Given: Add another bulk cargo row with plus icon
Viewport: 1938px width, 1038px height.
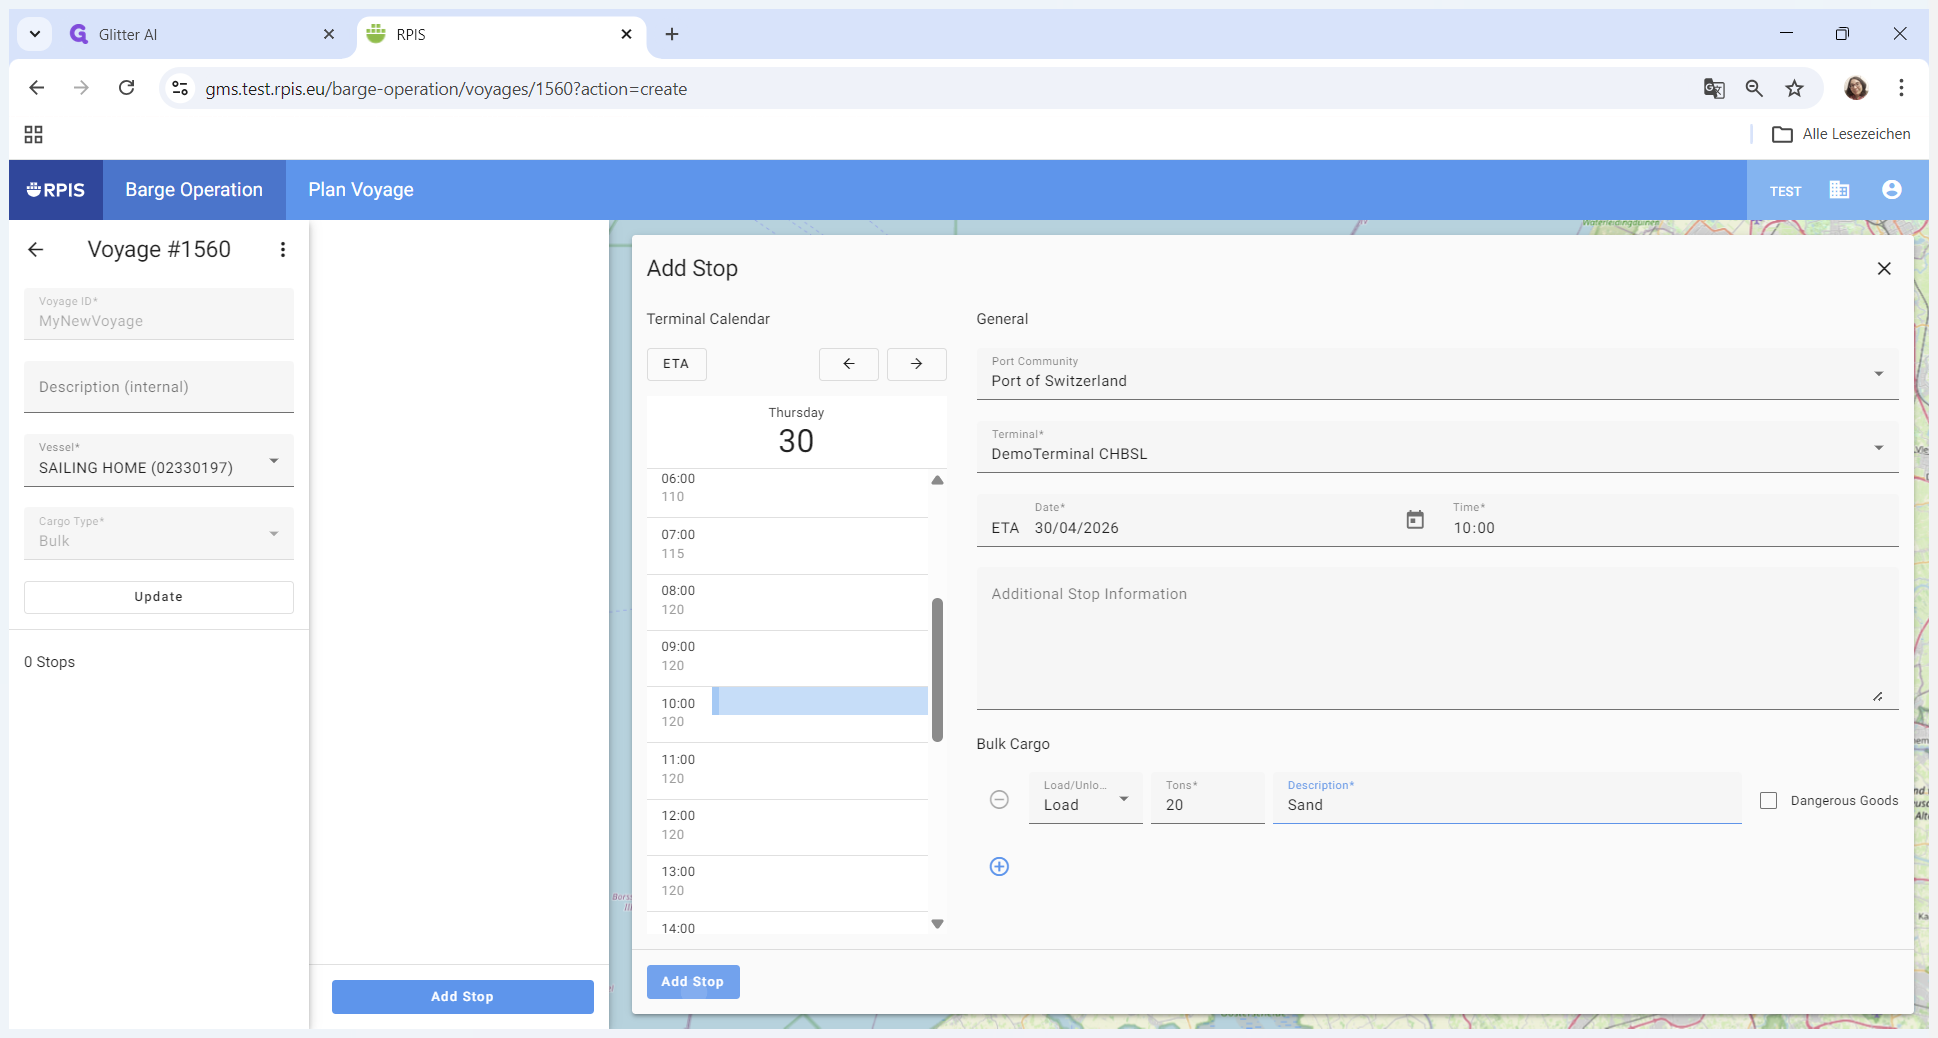Looking at the screenshot, I should click(x=998, y=867).
